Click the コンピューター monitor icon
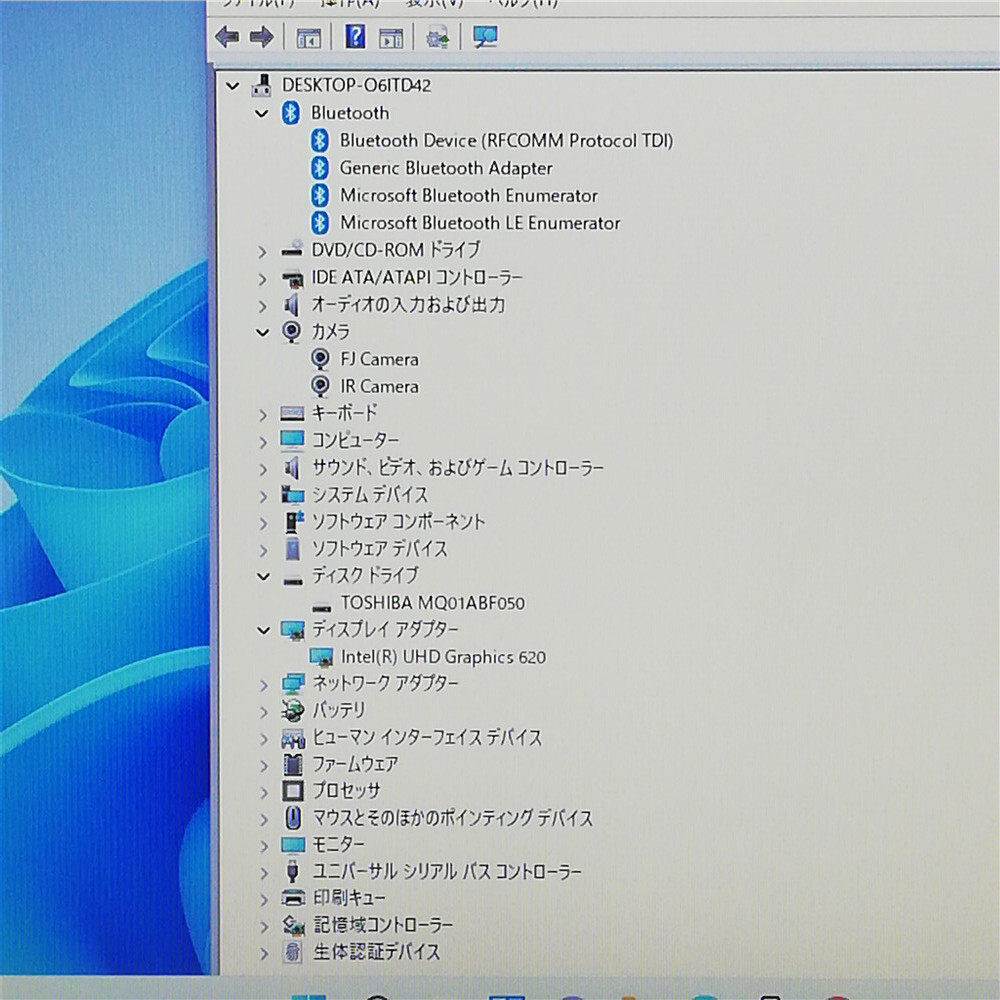 [x=292, y=441]
